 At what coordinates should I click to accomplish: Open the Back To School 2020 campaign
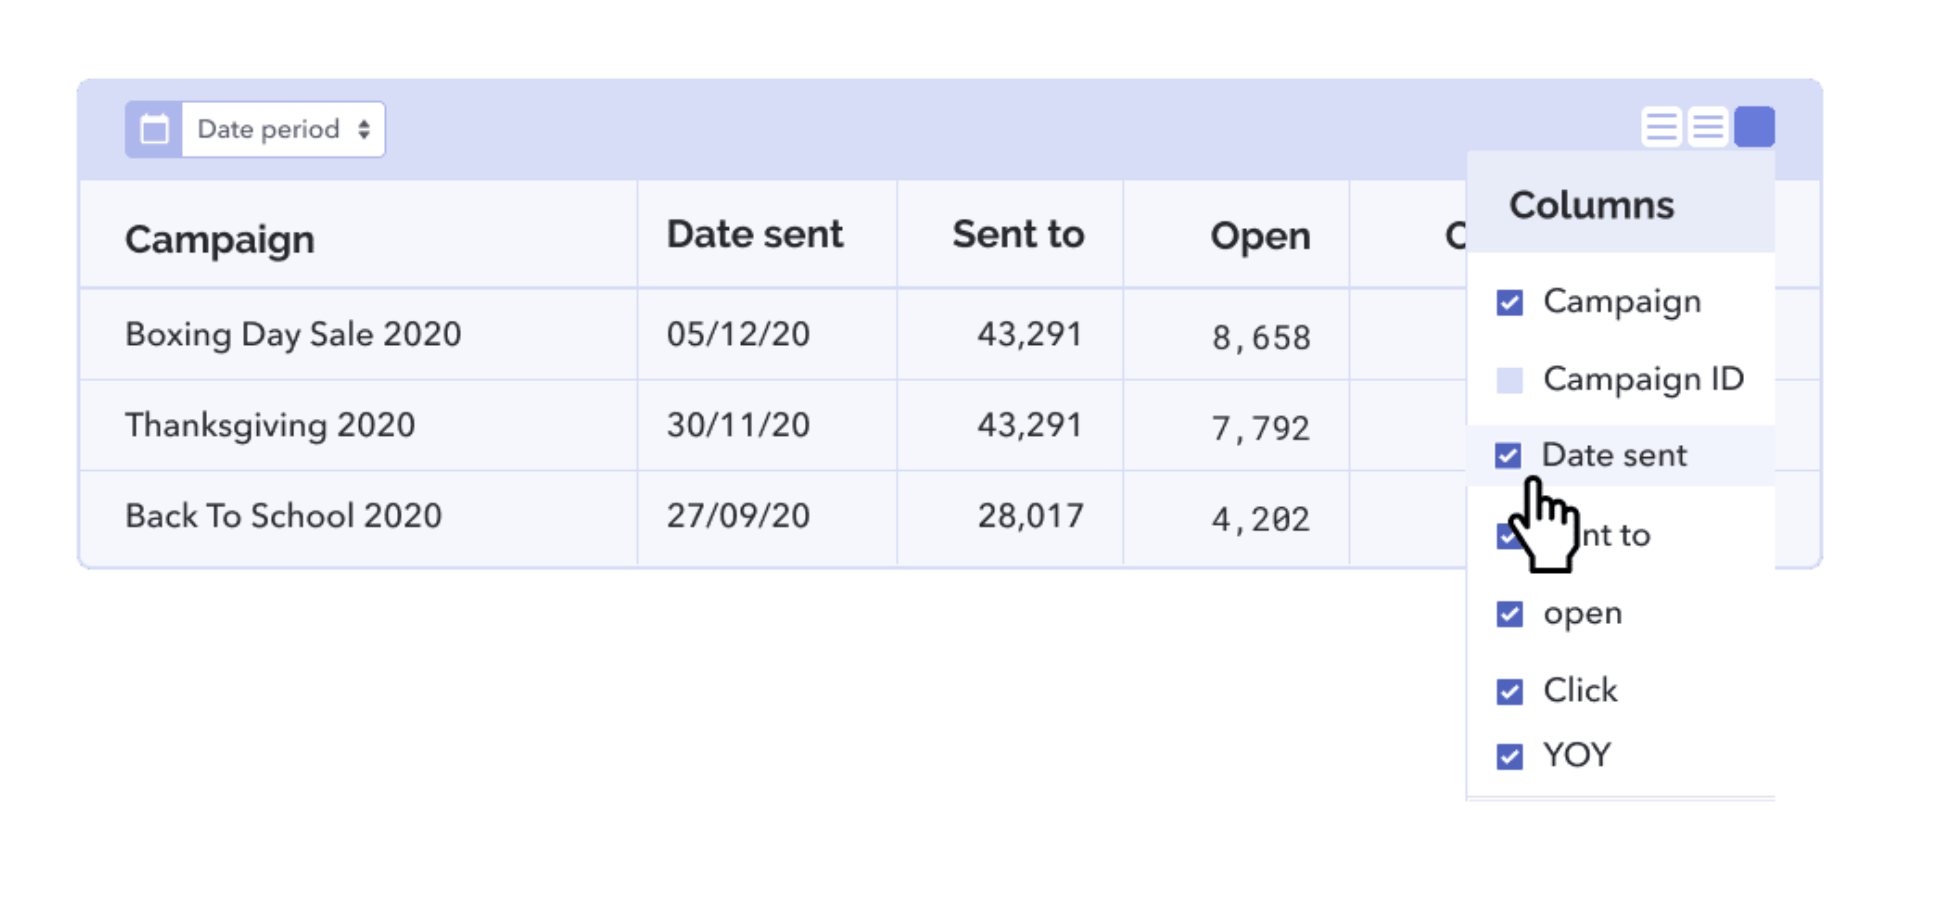click(283, 516)
